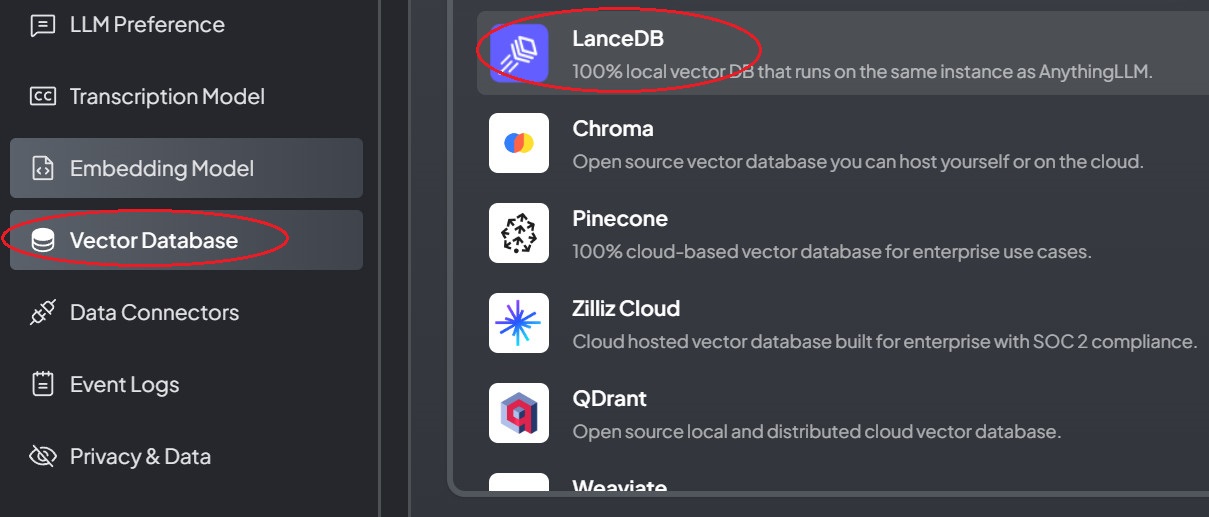Image resolution: width=1209 pixels, height=517 pixels.
Task: Click the Event Logs clipboard icon
Action: [x=42, y=385]
